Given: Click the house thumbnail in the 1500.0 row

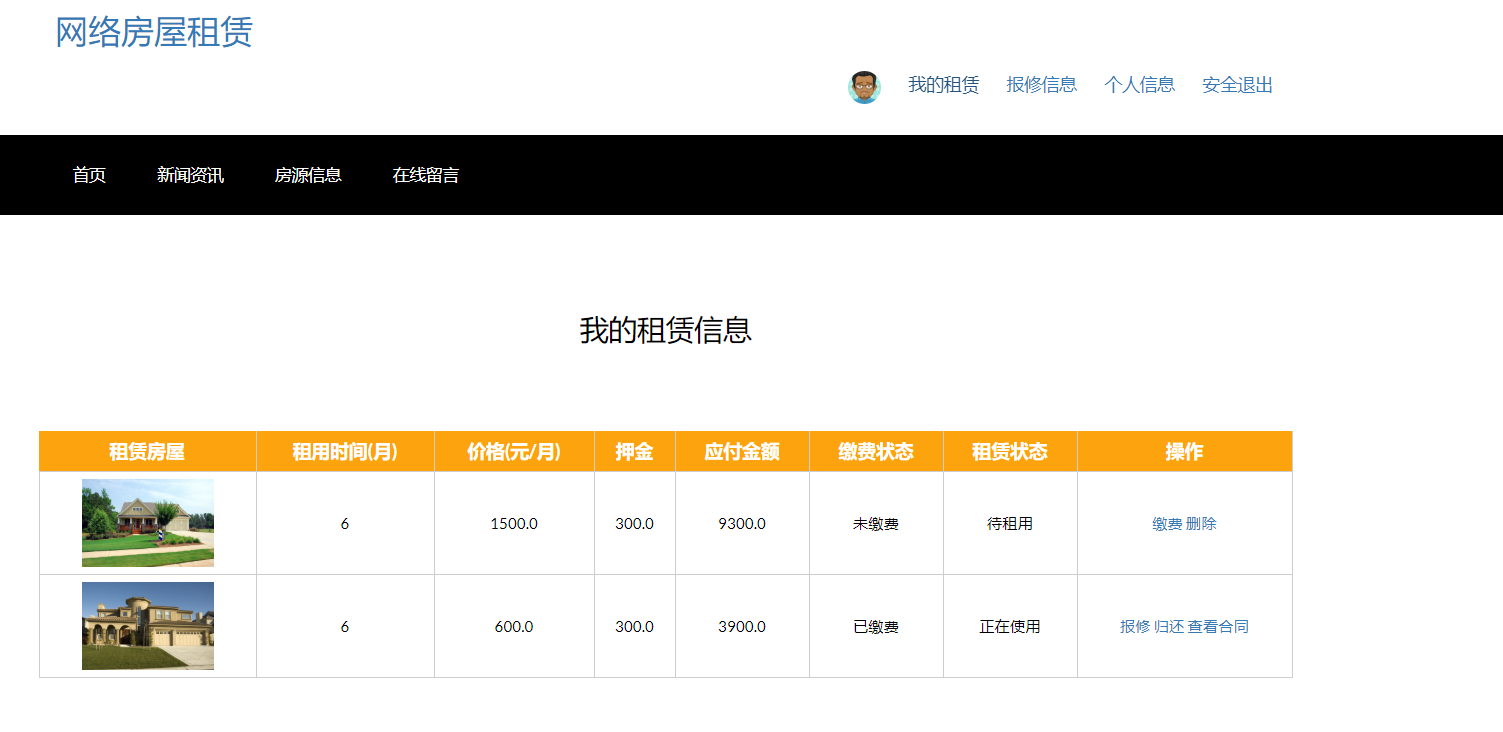Looking at the screenshot, I should click(x=148, y=523).
